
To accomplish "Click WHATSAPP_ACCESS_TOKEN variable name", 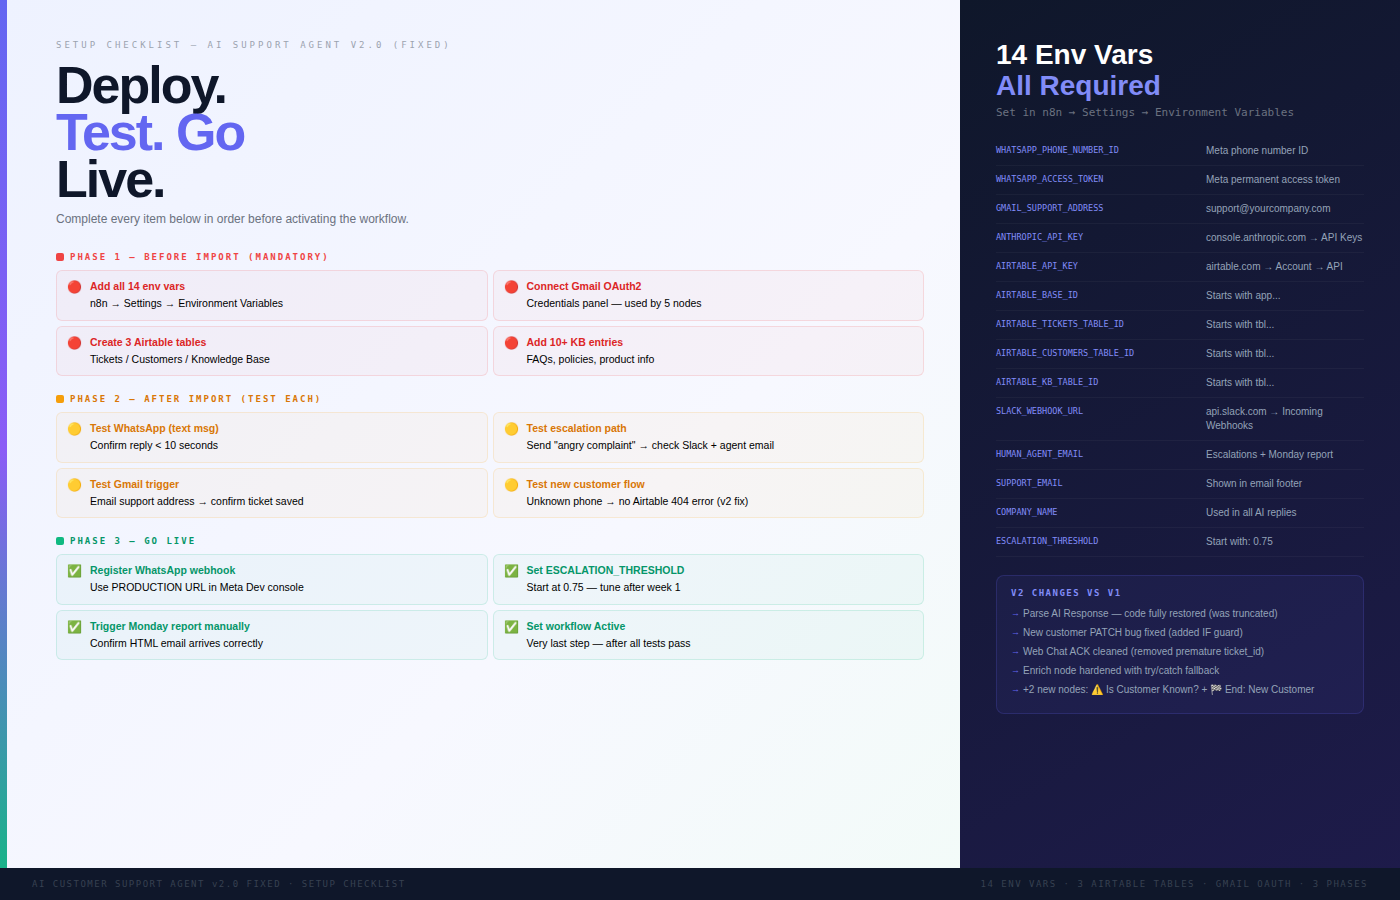I will (1050, 179).
